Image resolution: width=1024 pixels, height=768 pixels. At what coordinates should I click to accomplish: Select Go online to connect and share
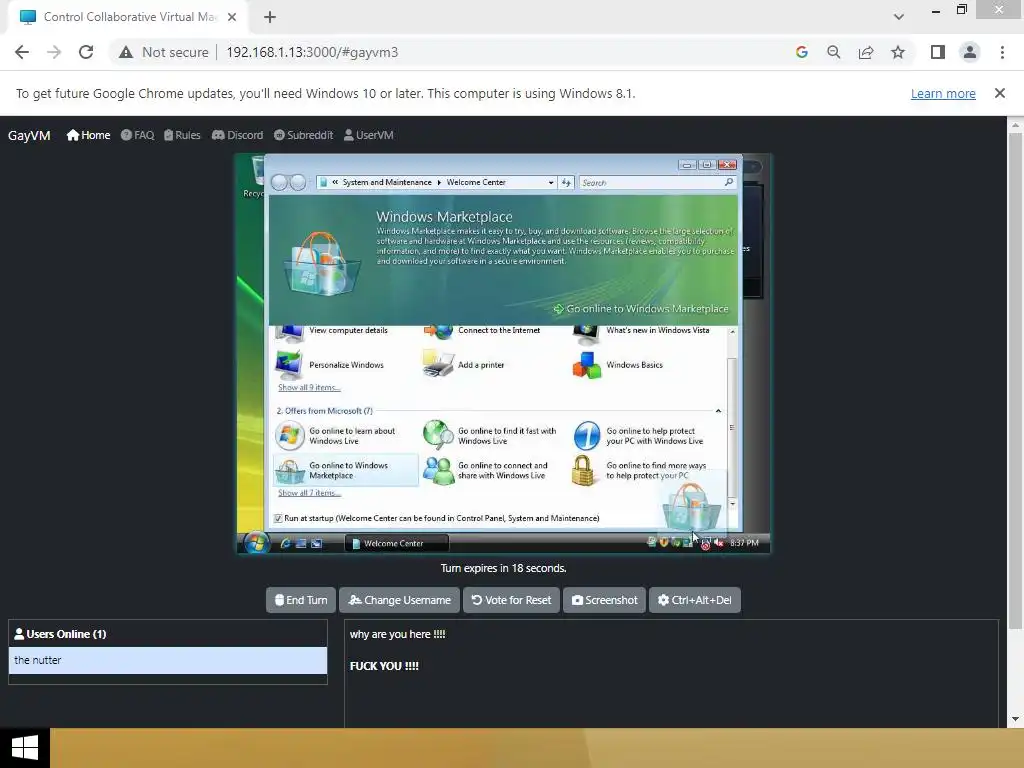pos(485,470)
